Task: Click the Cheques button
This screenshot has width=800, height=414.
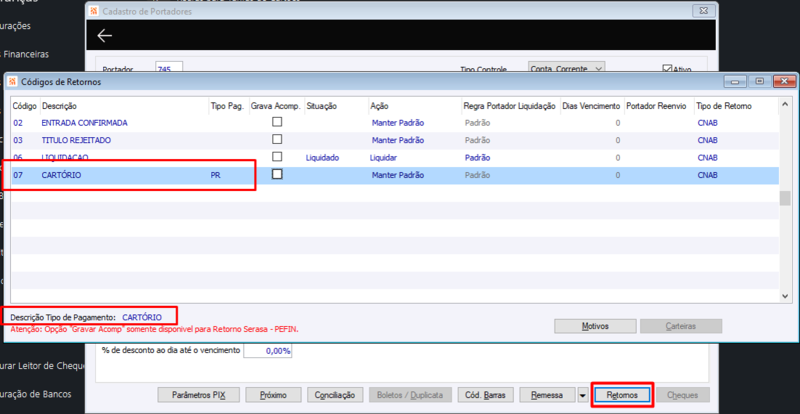Action: (683, 395)
